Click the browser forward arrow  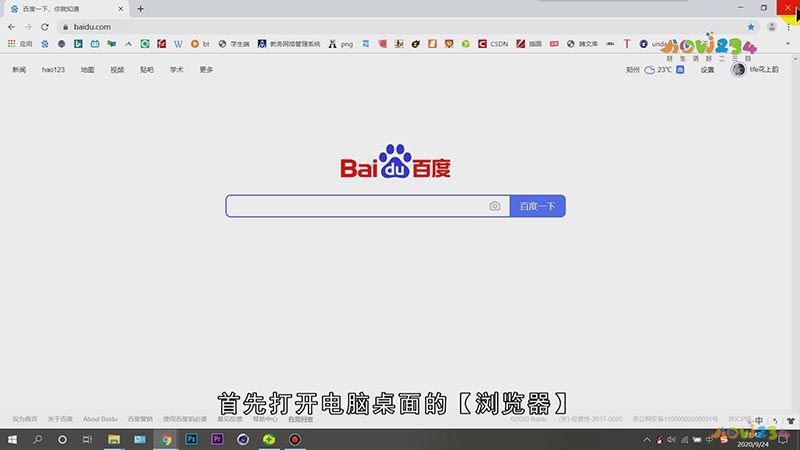pos(28,27)
